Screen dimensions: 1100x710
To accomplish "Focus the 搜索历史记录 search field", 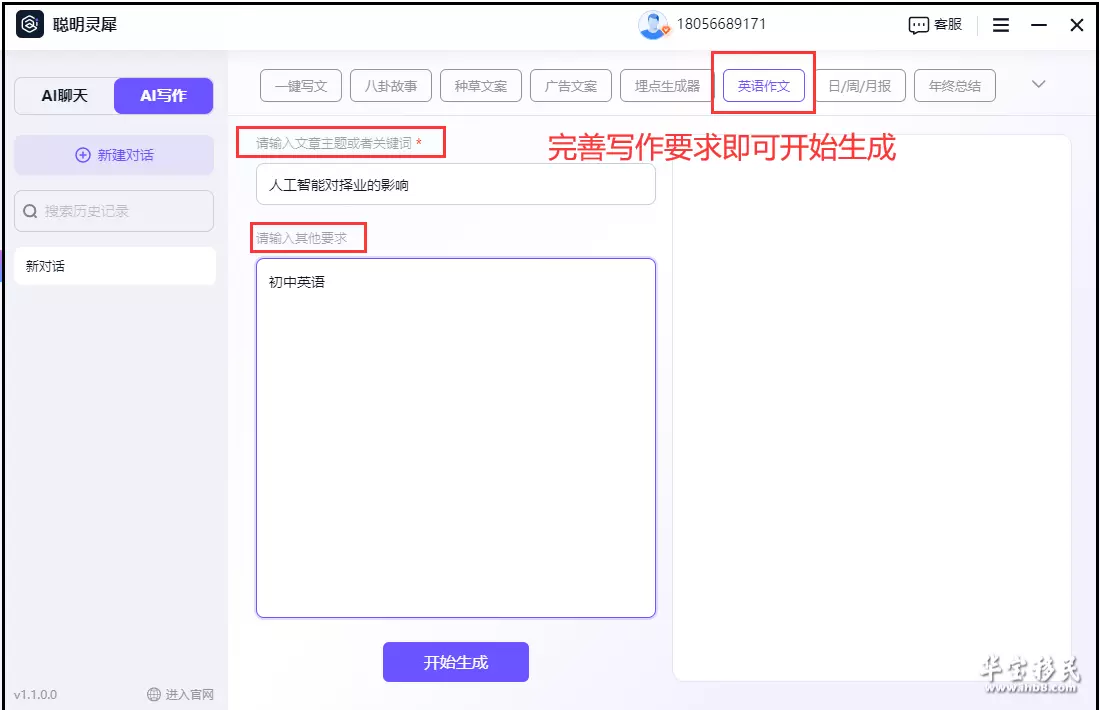I will coord(114,211).
